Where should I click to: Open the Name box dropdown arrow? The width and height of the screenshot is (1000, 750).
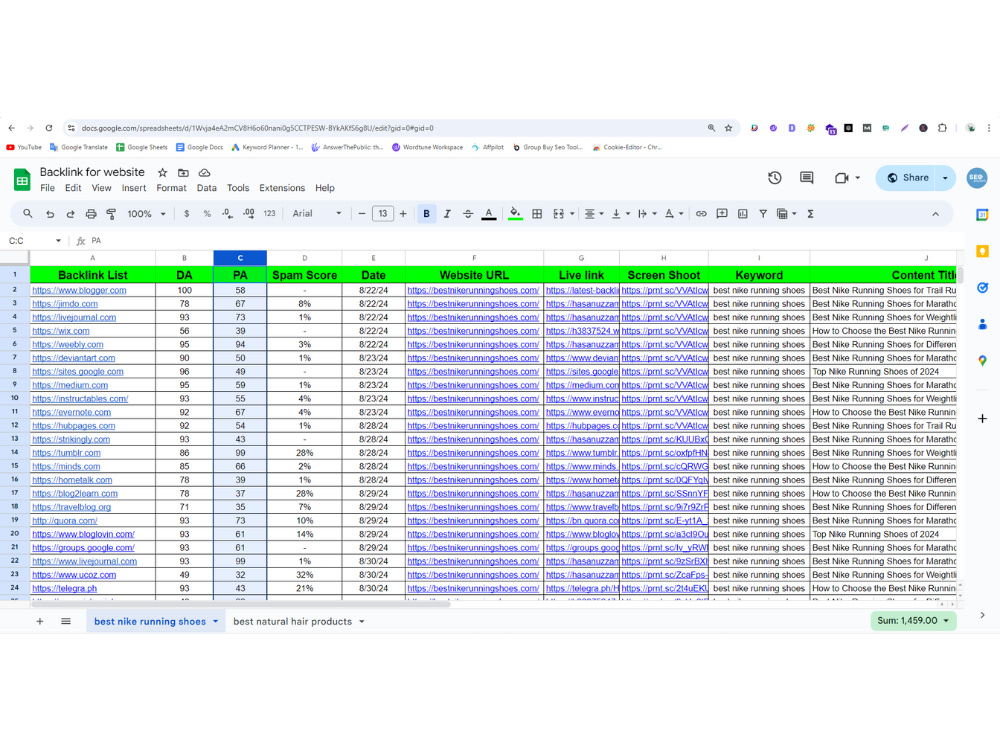[x=58, y=240]
